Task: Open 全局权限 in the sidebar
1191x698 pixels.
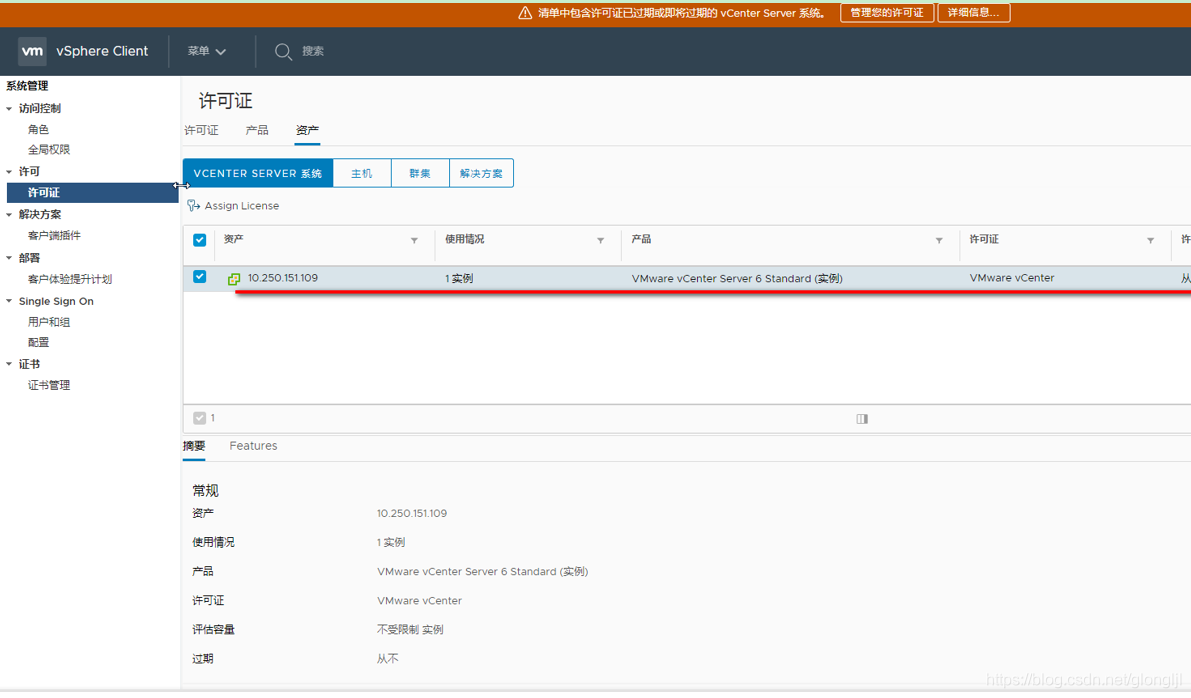Action: (x=49, y=150)
